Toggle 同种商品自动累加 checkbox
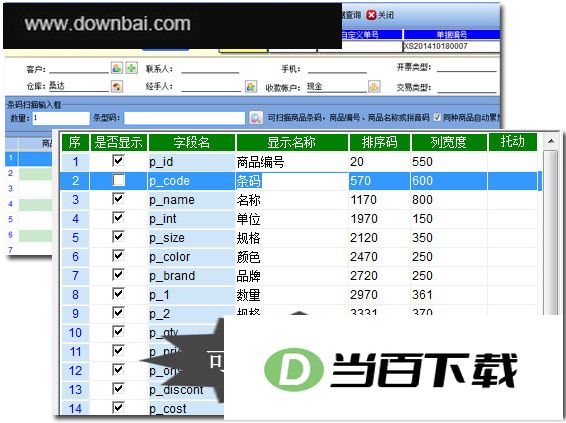The height and width of the screenshot is (423, 566). [x=437, y=117]
